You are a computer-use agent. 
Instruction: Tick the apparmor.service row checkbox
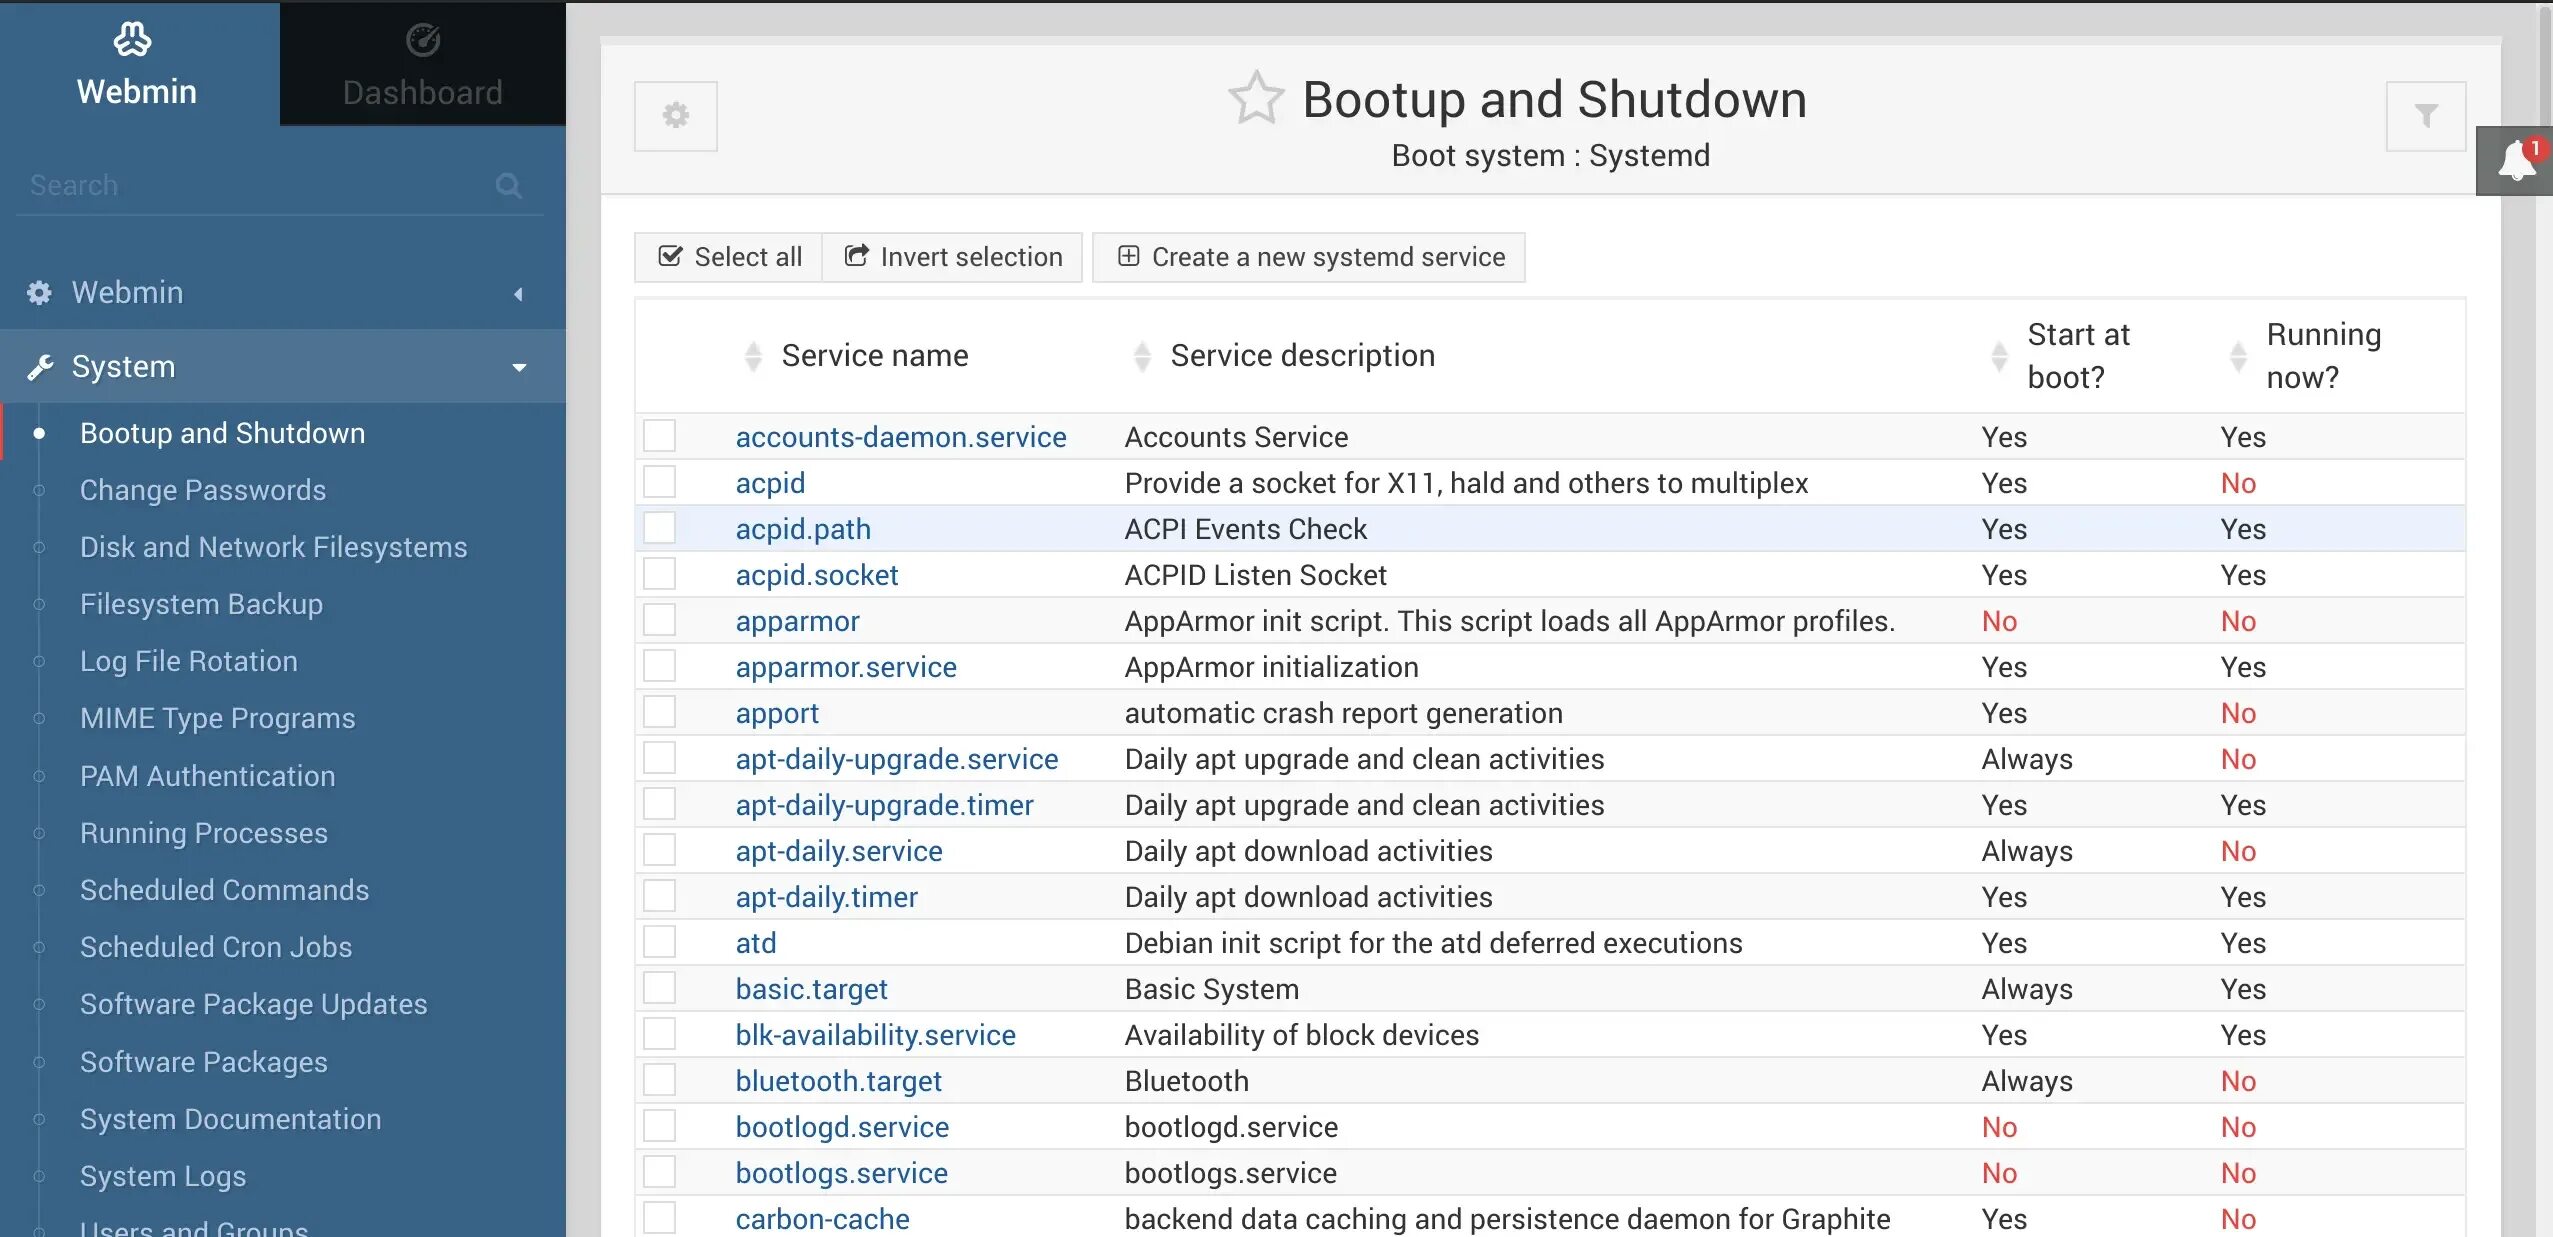pos(659,666)
